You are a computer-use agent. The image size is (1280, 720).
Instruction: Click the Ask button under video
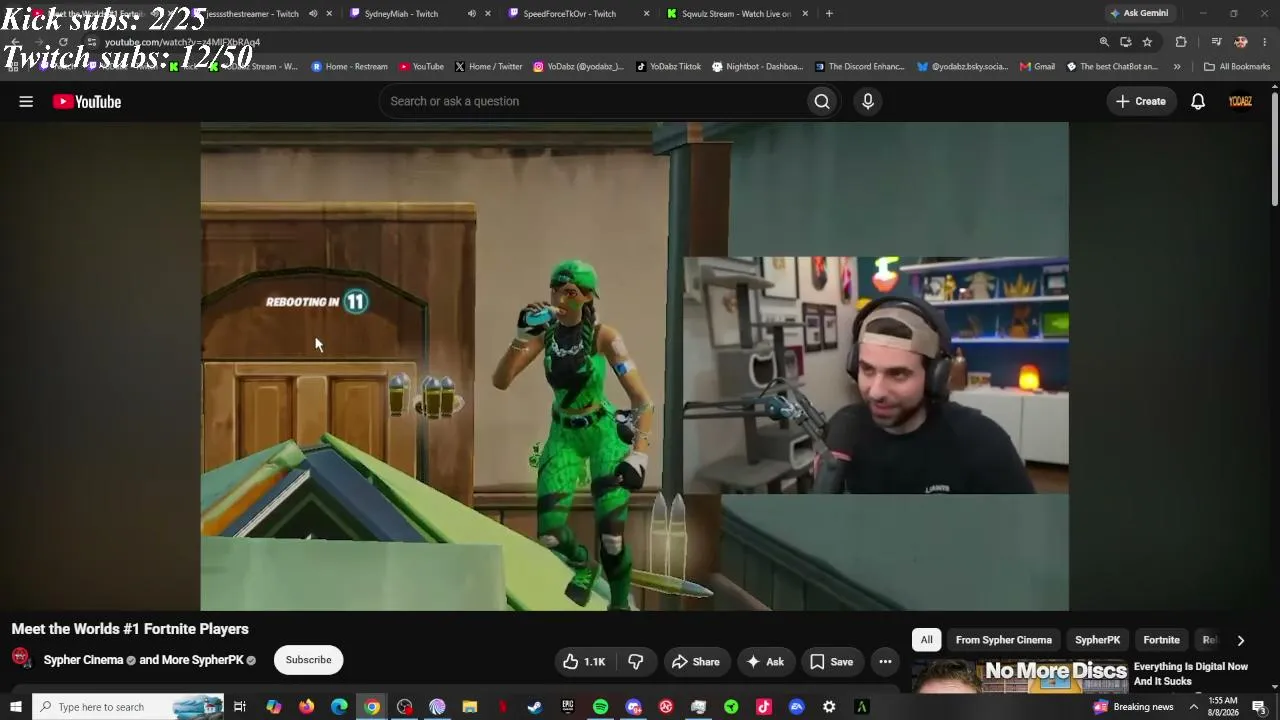click(765, 661)
